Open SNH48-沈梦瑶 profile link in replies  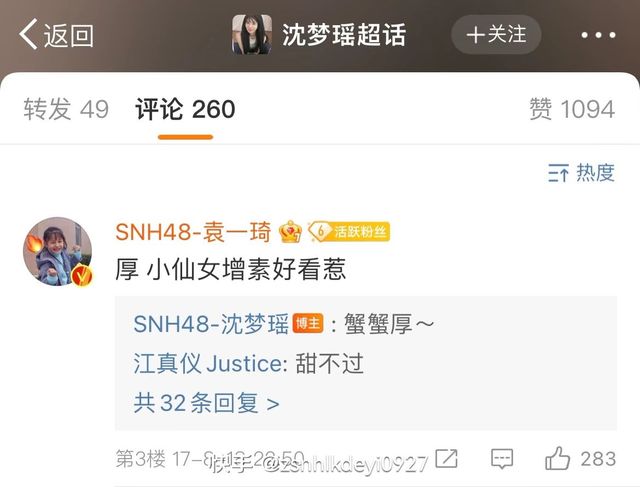(211, 324)
